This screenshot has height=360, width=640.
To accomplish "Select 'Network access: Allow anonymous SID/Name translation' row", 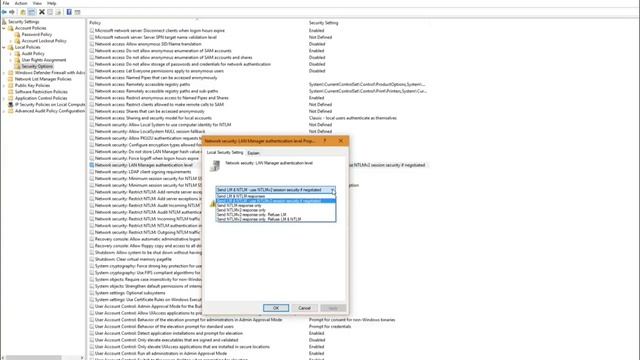I will point(148,44).
